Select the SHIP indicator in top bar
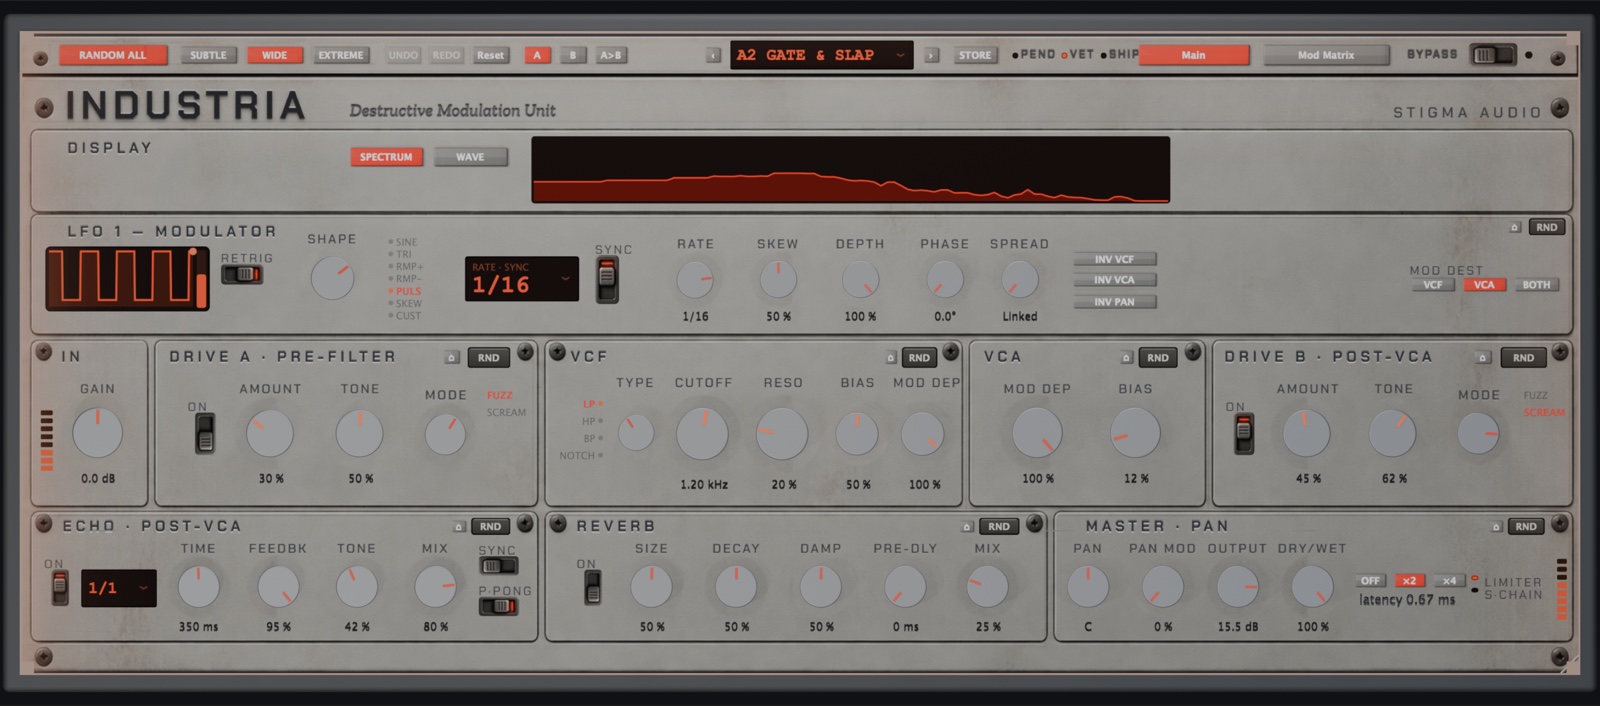 tap(1120, 55)
